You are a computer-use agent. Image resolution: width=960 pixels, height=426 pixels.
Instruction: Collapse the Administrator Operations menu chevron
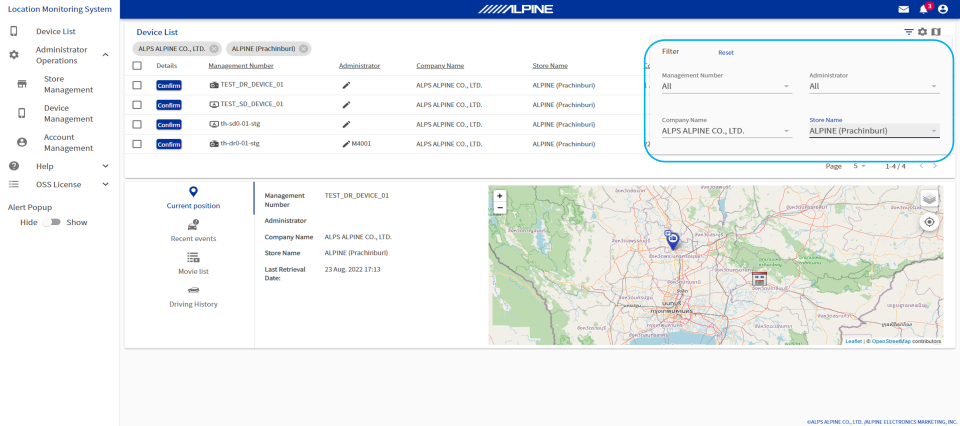point(105,55)
